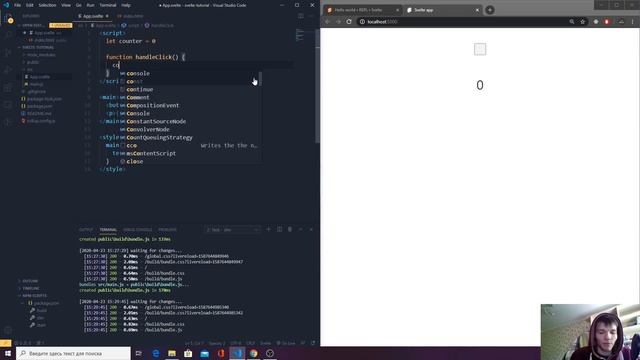Collapse the src folder
The image size is (640, 360).
29,69
